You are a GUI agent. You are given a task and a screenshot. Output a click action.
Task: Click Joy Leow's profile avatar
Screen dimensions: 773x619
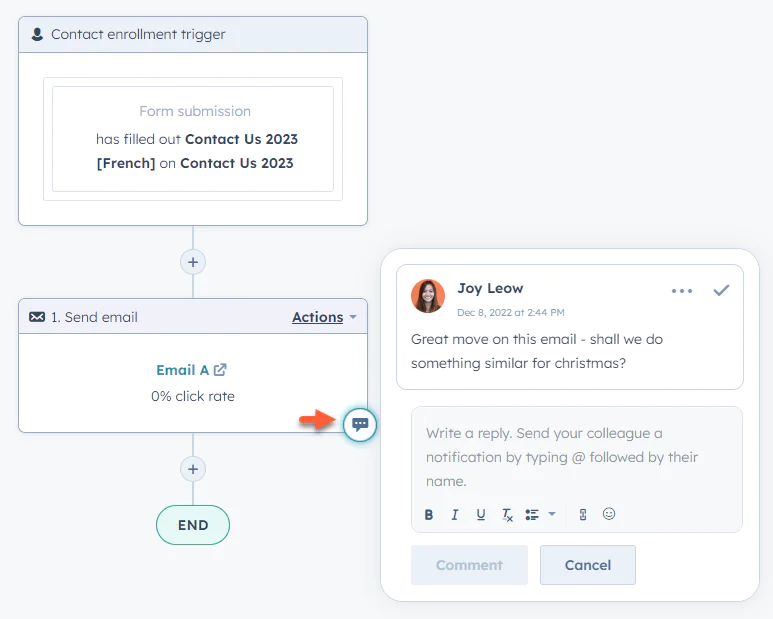[428, 297]
